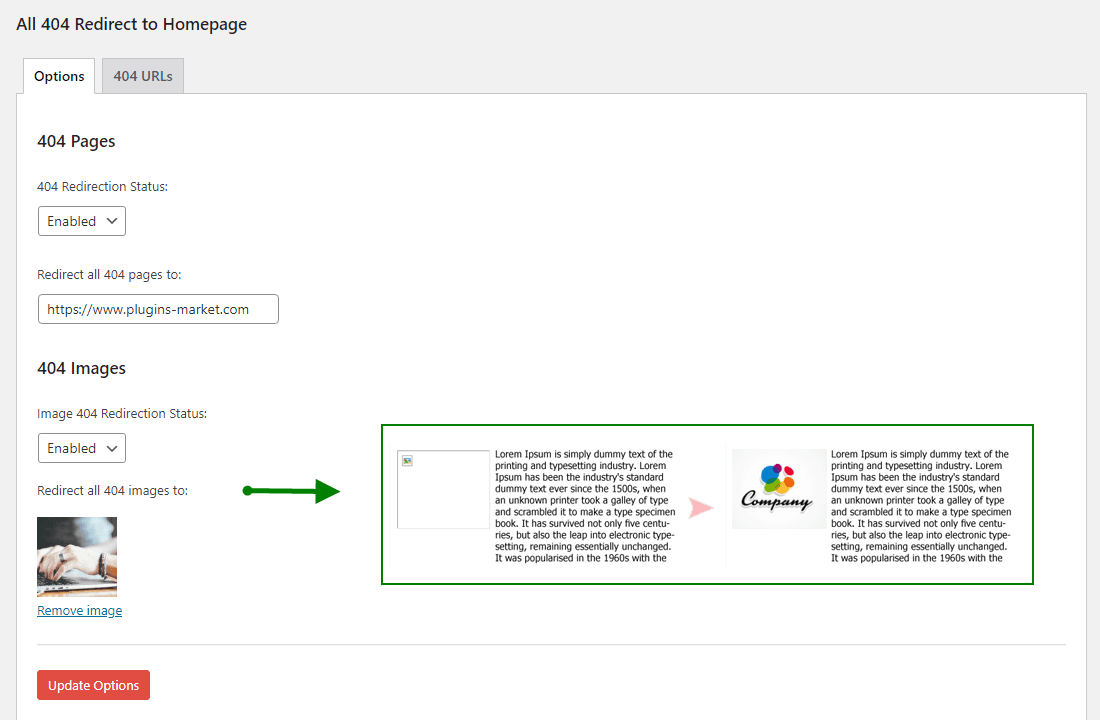Open the Image 404 Redirection Status dropdown
The width and height of the screenshot is (1100, 720).
81,448
